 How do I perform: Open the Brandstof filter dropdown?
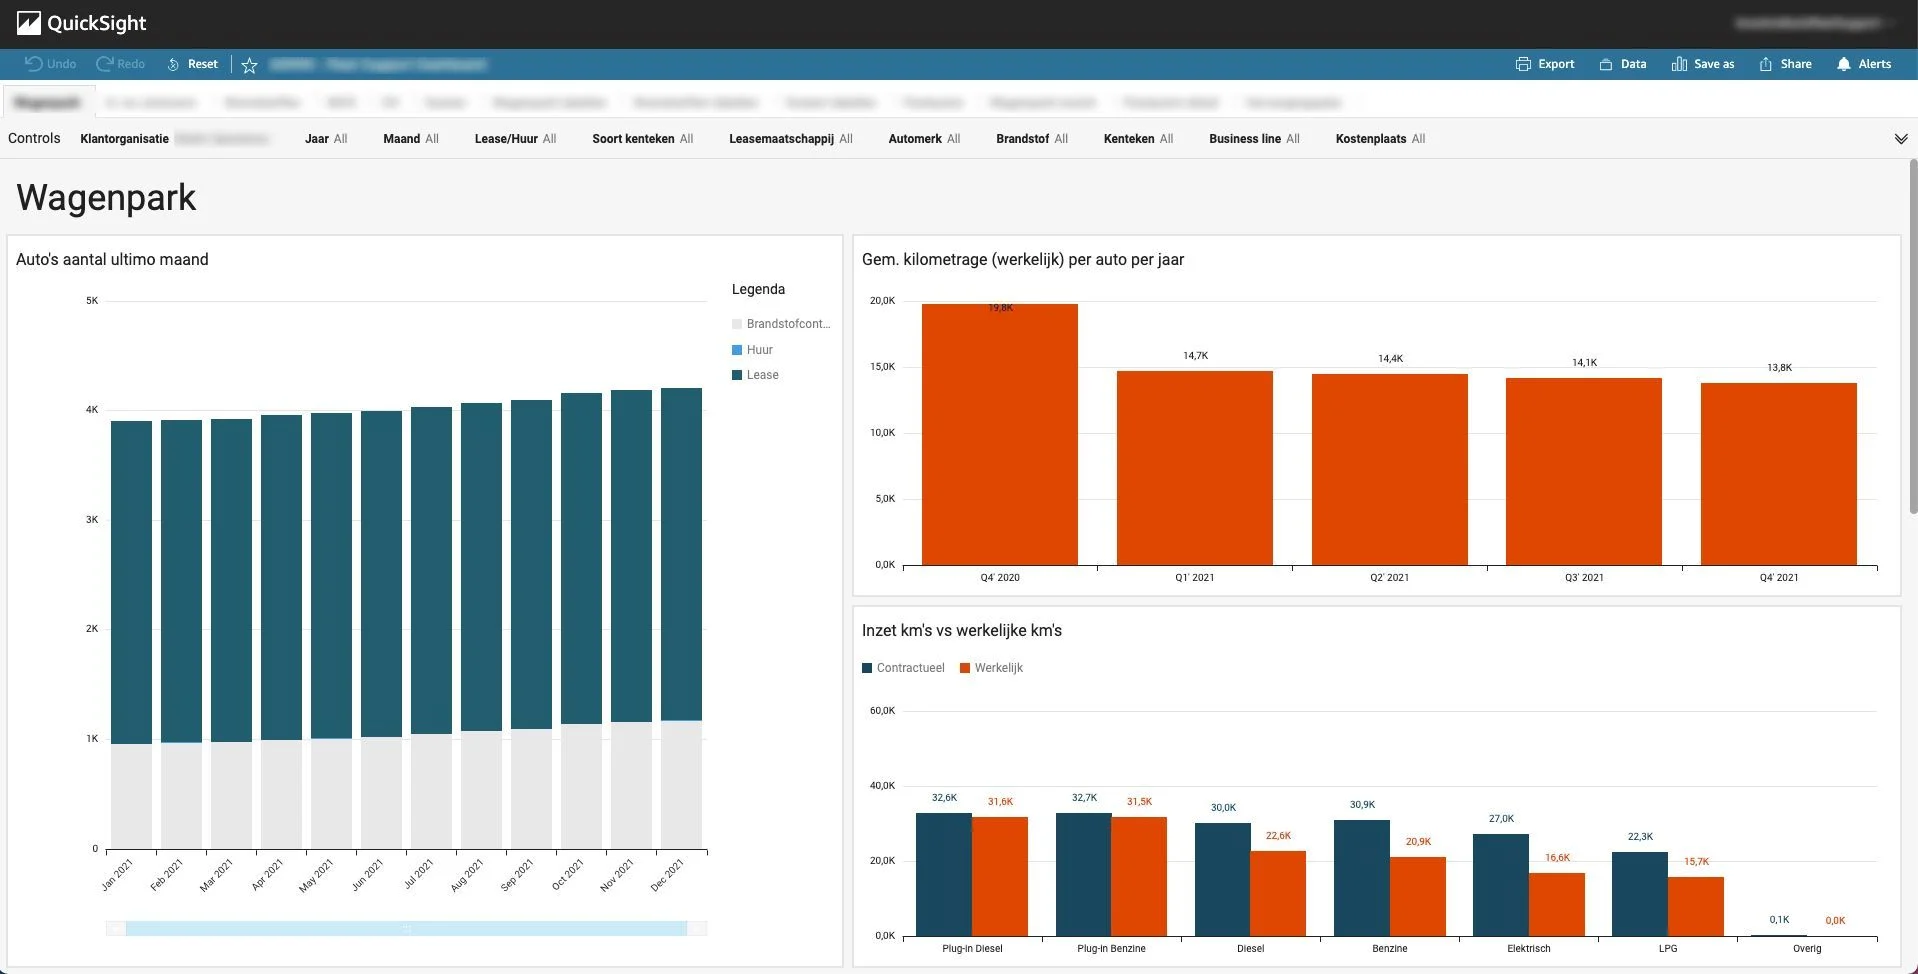pyautogui.click(x=1032, y=139)
